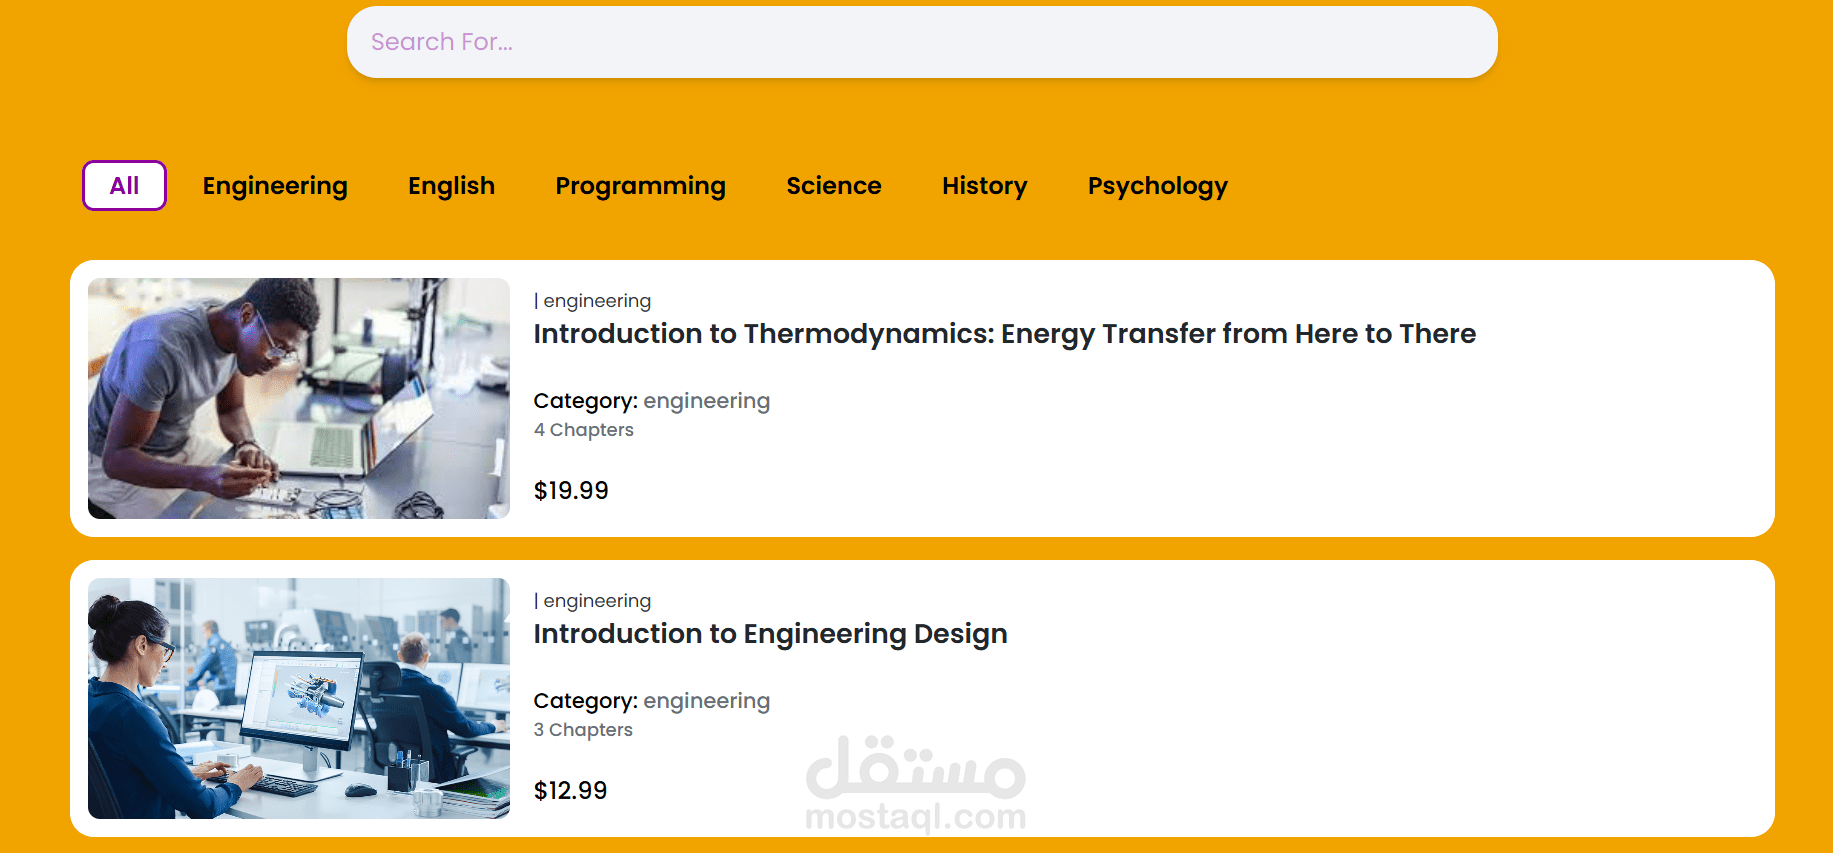Click the 4 Chapters label
The height and width of the screenshot is (853, 1833).
coord(584,430)
